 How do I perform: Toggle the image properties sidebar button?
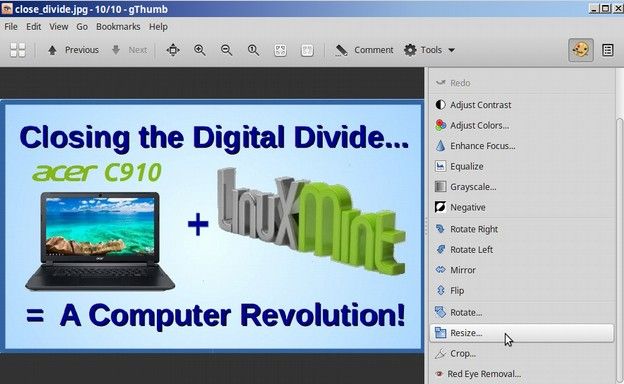tap(607, 50)
